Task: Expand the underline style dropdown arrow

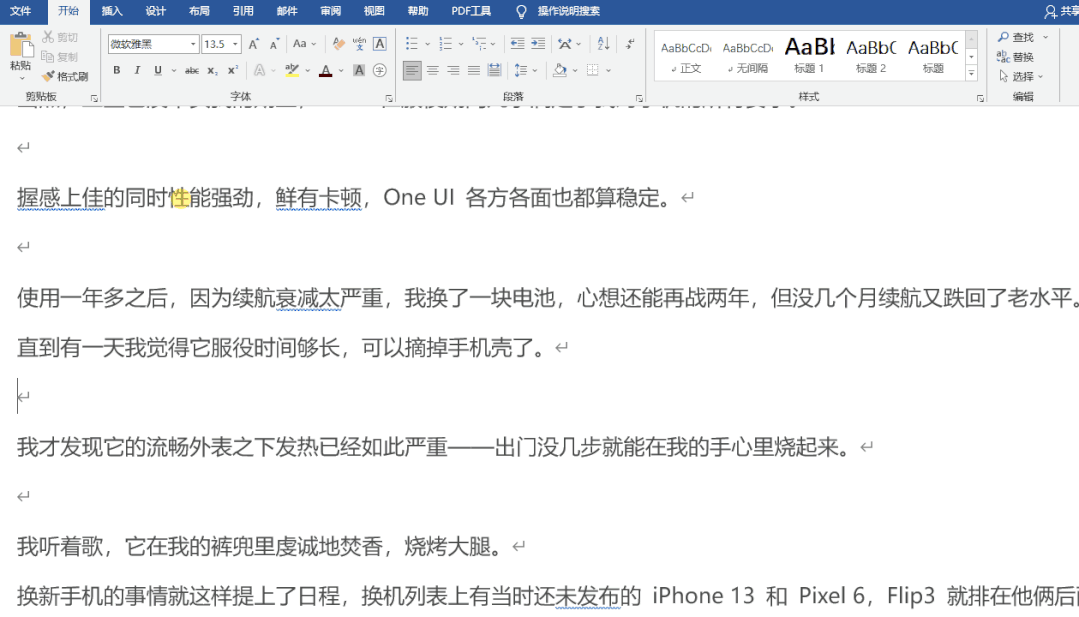Action: (x=173, y=70)
